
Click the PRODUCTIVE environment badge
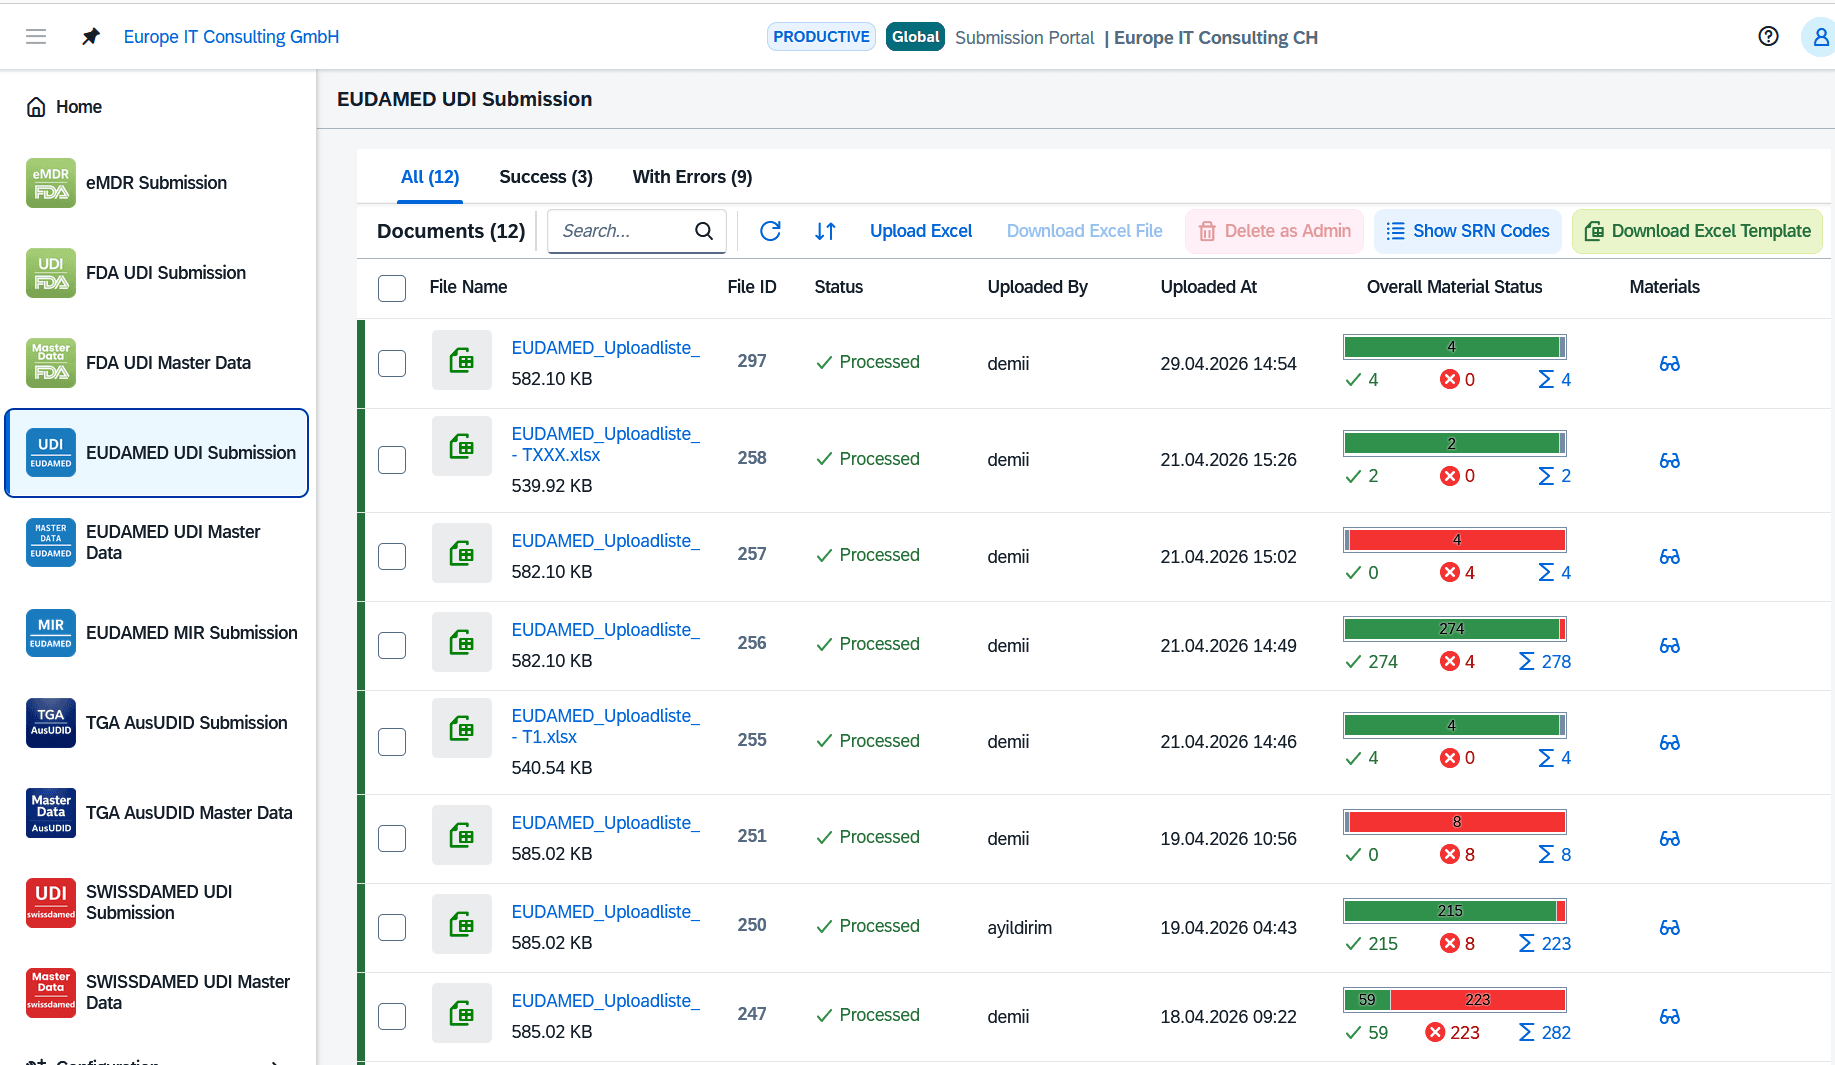[x=821, y=37]
